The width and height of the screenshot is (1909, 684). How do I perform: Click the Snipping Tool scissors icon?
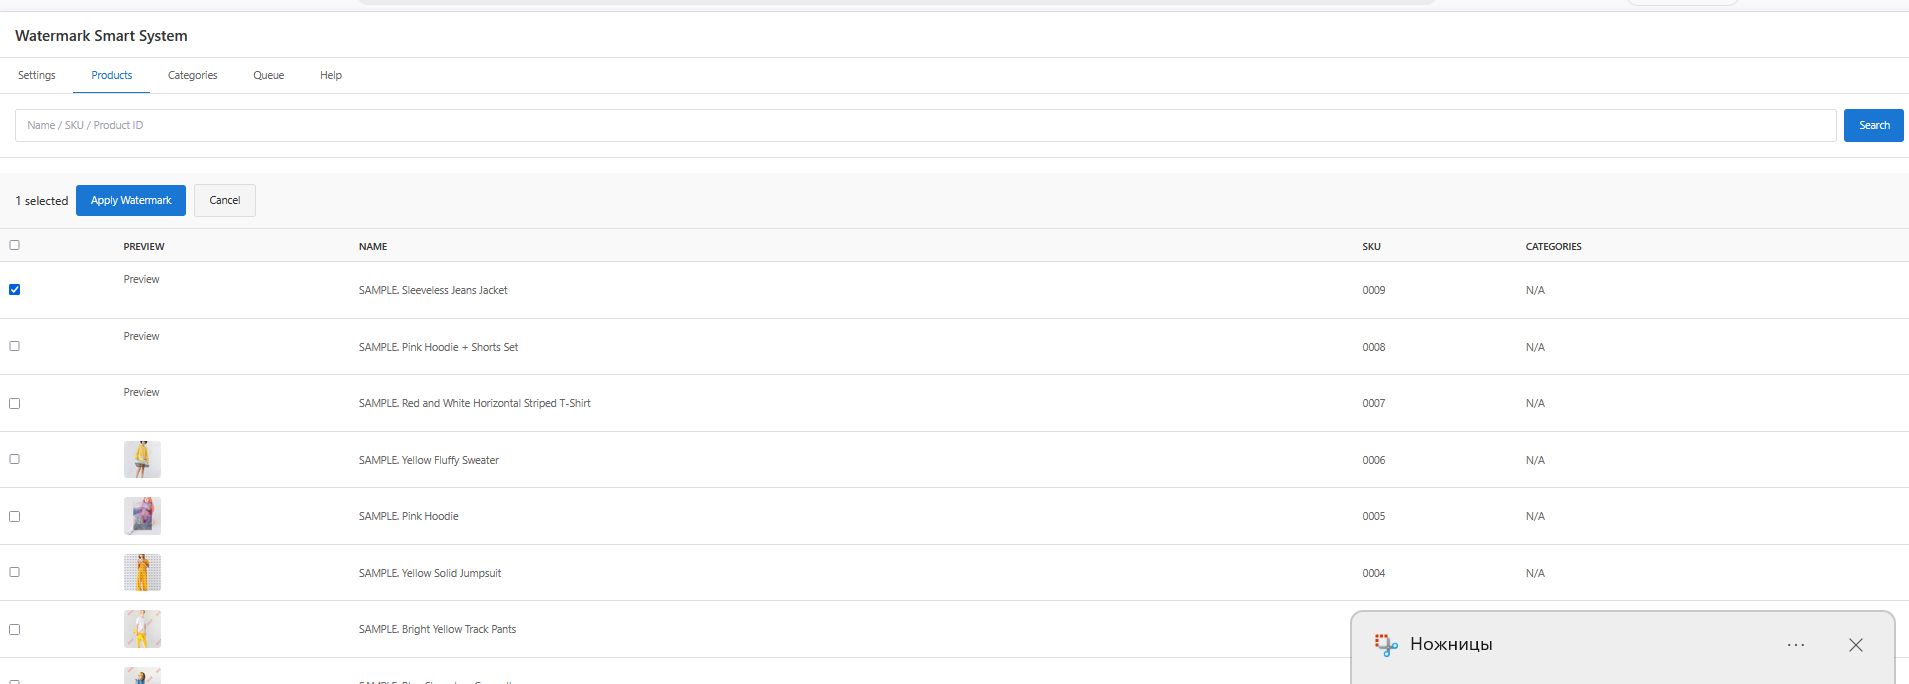1386,645
